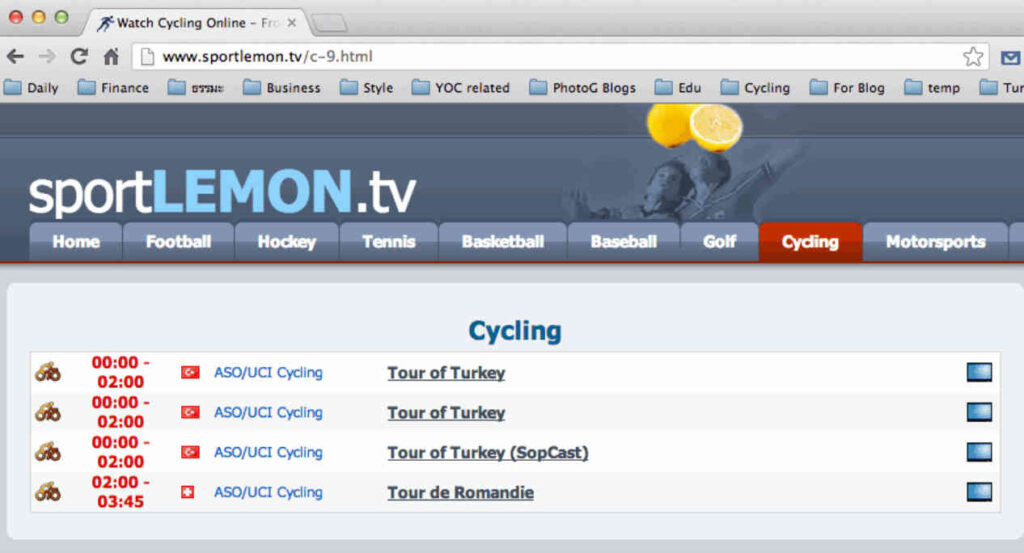Image resolution: width=1024 pixels, height=553 pixels.
Task: Switch to the Hockey tab
Action: pos(287,242)
